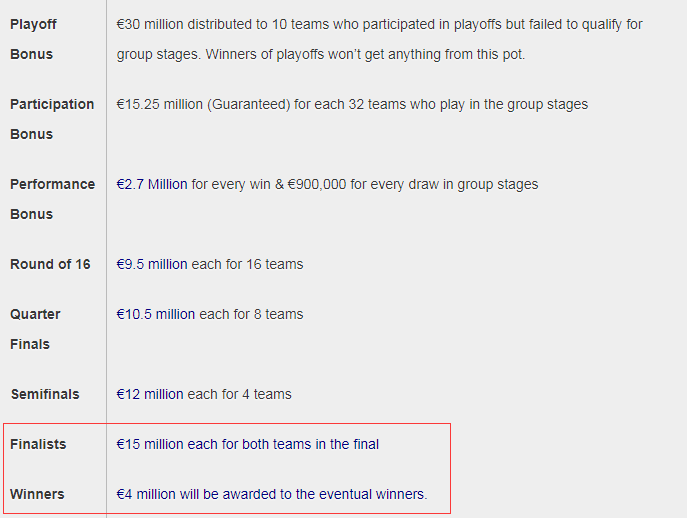Click "each for 4 teams" text
Viewport: 687px width, 518px height.
click(239, 394)
